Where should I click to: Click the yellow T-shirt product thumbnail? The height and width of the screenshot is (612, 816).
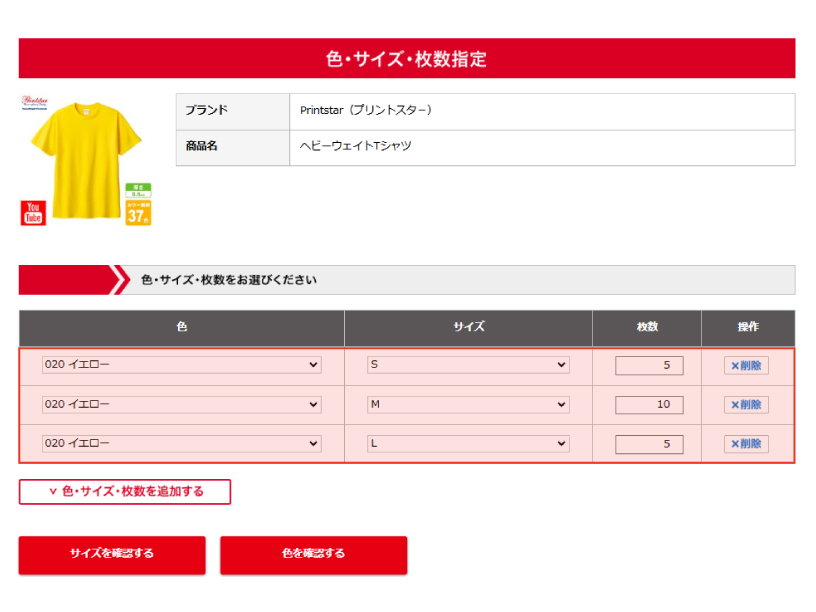tap(84, 160)
